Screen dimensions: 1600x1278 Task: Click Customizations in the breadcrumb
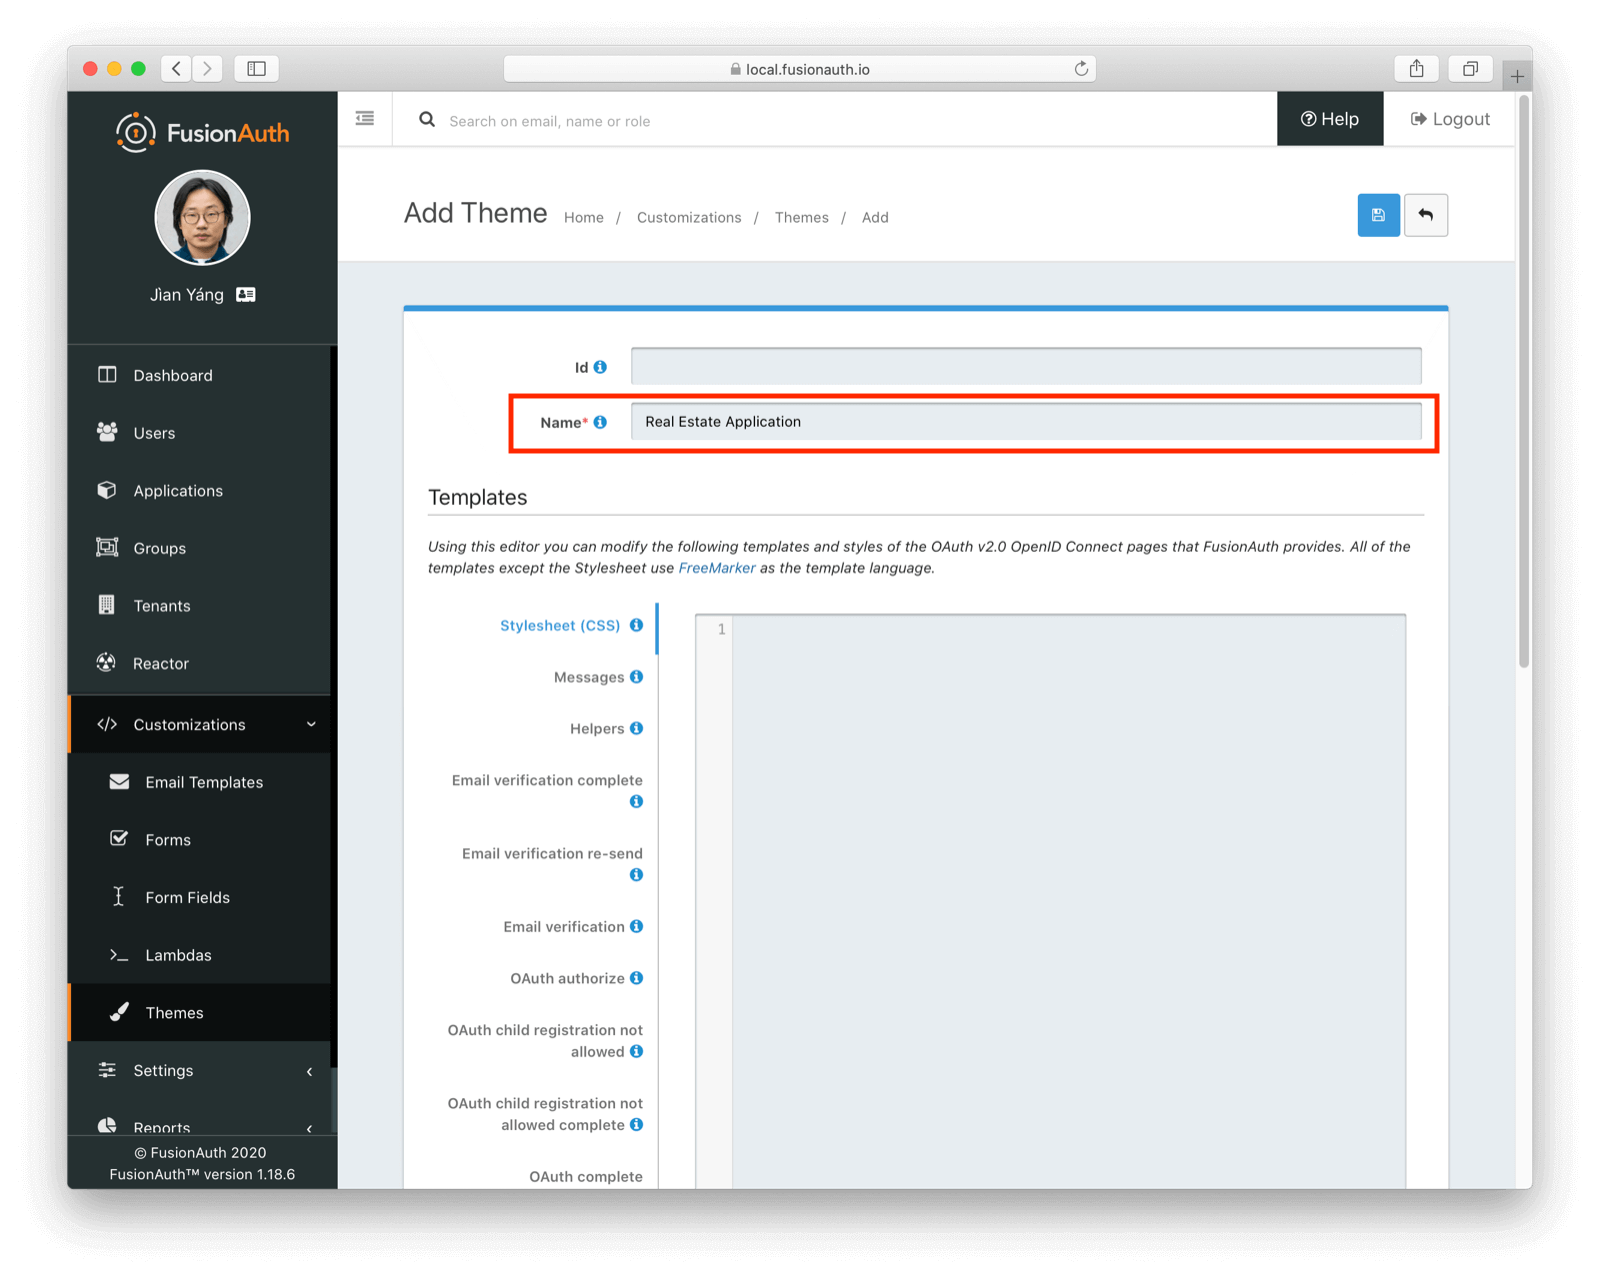pyautogui.click(x=689, y=217)
